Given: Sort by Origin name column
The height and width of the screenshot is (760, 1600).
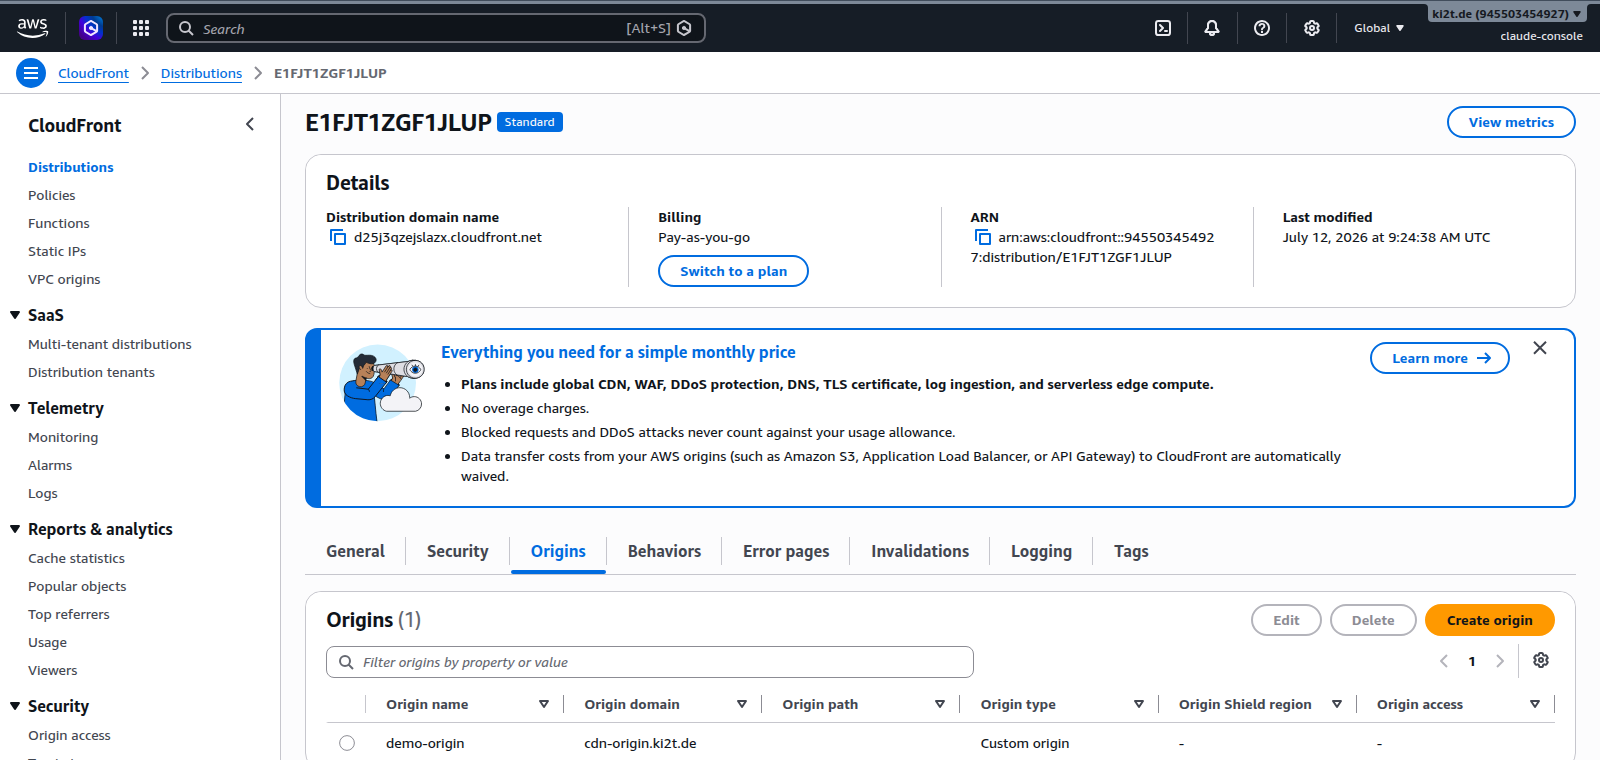Looking at the screenshot, I should tap(544, 704).
